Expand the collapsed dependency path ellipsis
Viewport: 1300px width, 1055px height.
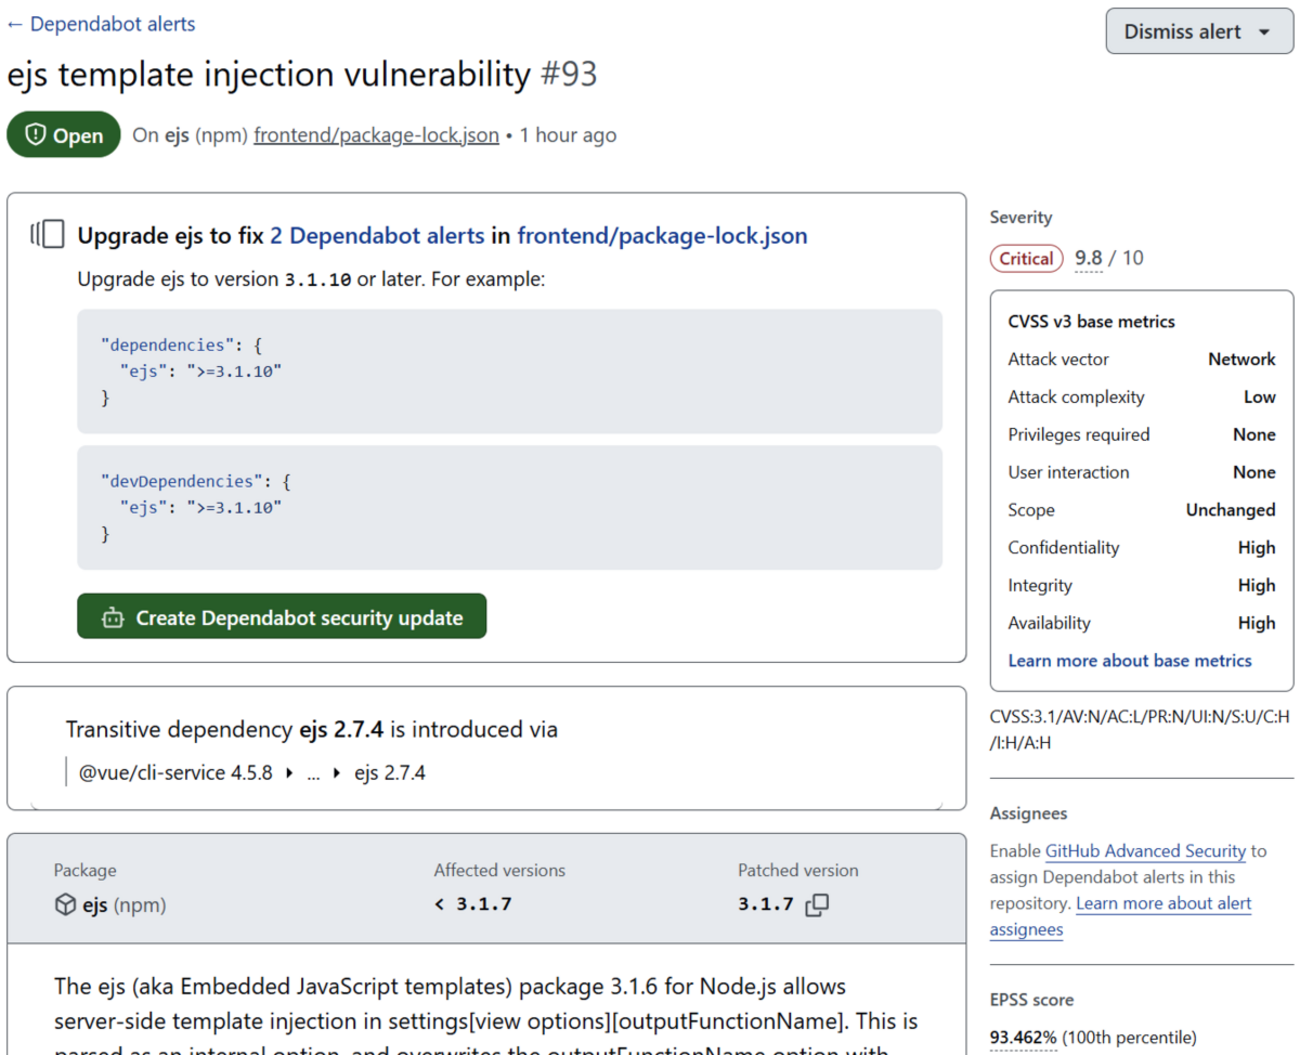[313, 773]
